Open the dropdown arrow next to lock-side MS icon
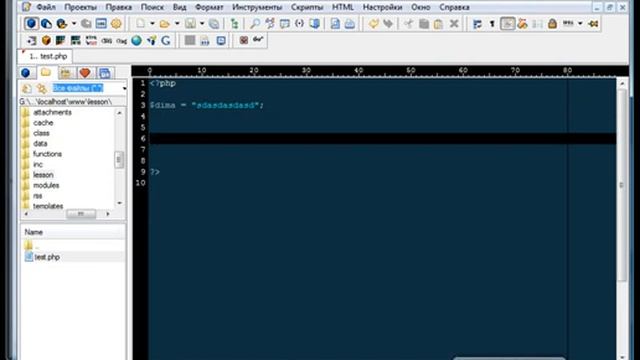Image resolution: width=640 pixels, height=360 pixels. coord(580,24)
